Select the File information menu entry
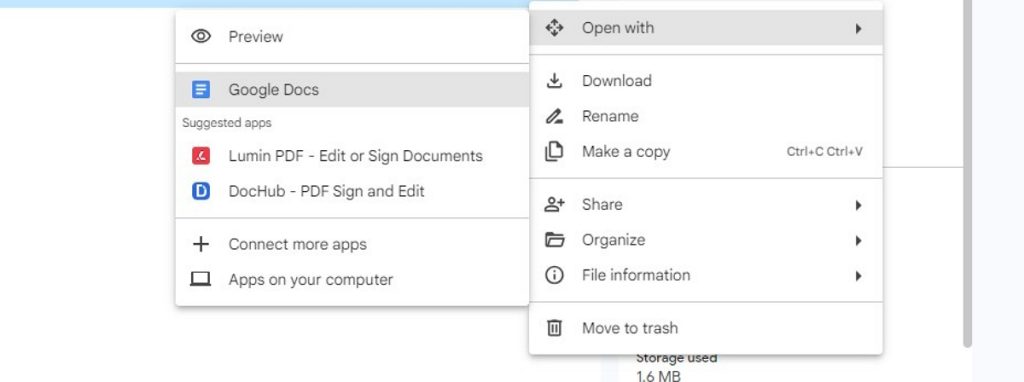Viewport: 1024px width, 382px height. pos(706,275)
